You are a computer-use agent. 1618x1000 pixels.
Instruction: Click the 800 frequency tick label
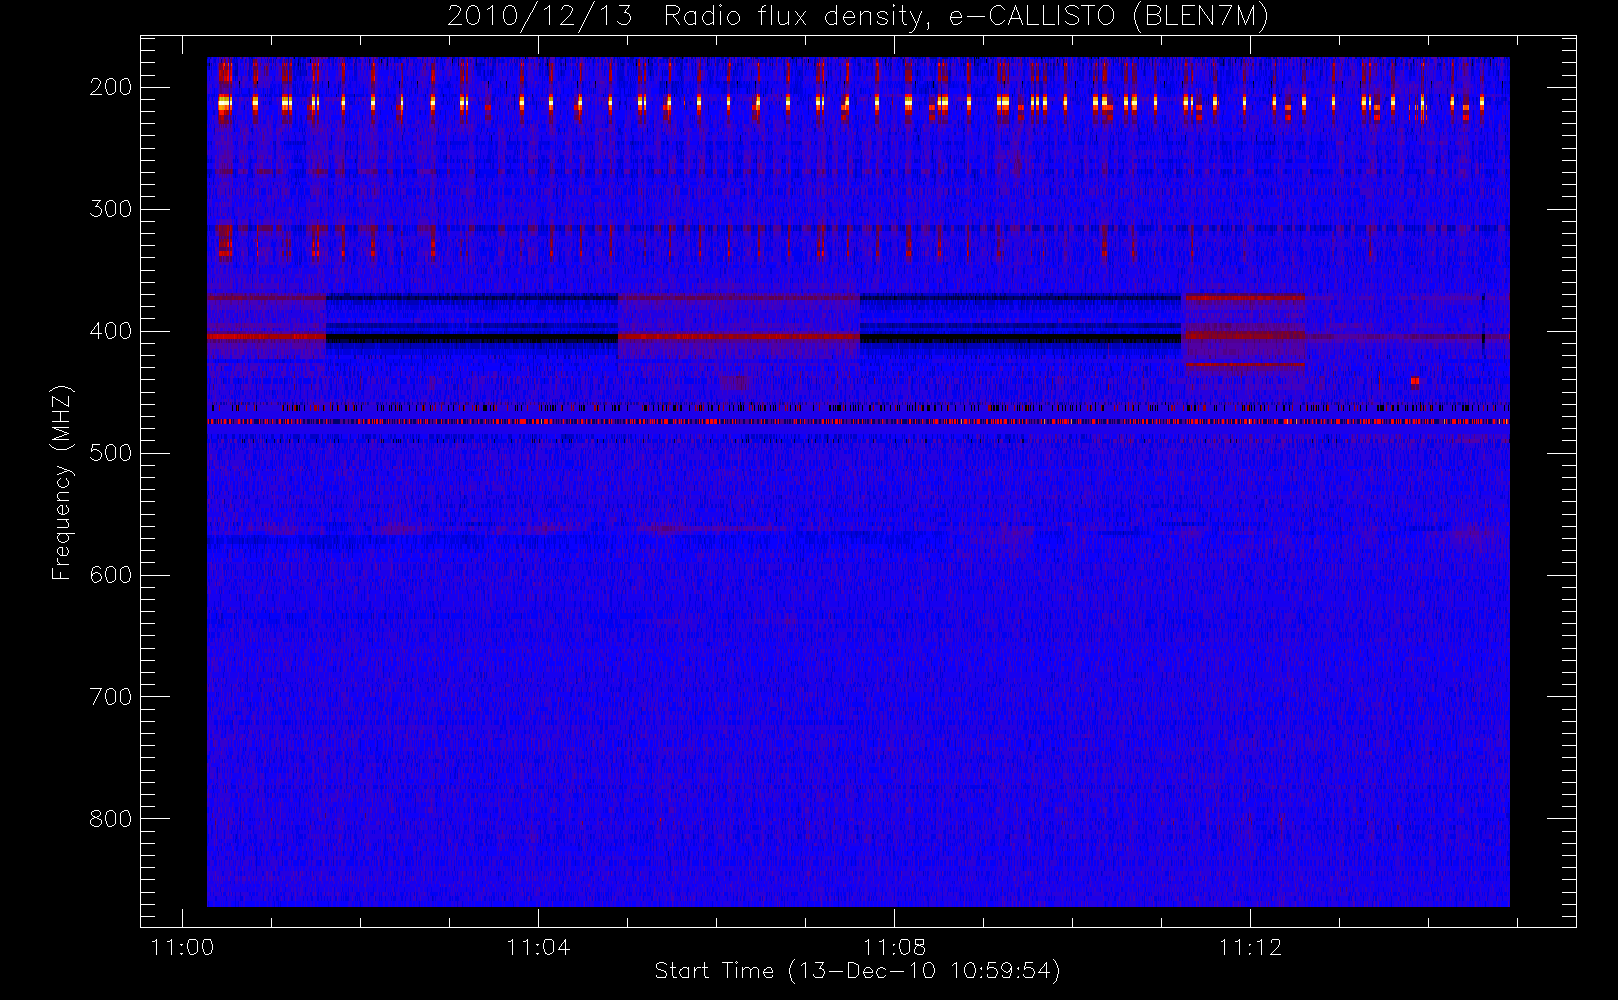tap(111, 819)
